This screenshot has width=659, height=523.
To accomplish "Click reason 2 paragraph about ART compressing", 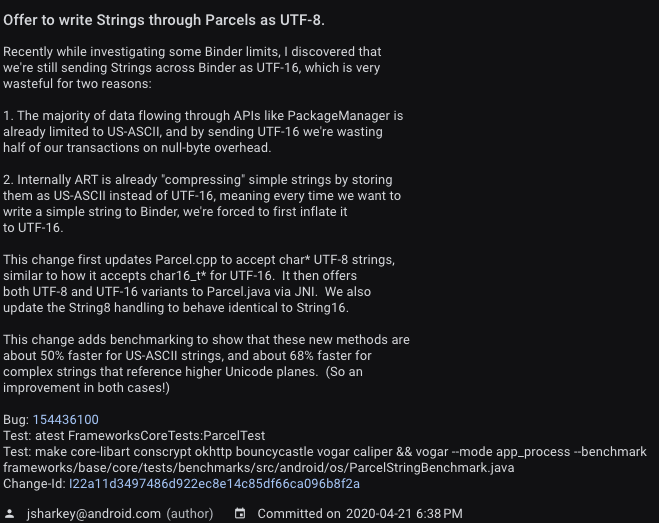I will [x=202, y=204].
